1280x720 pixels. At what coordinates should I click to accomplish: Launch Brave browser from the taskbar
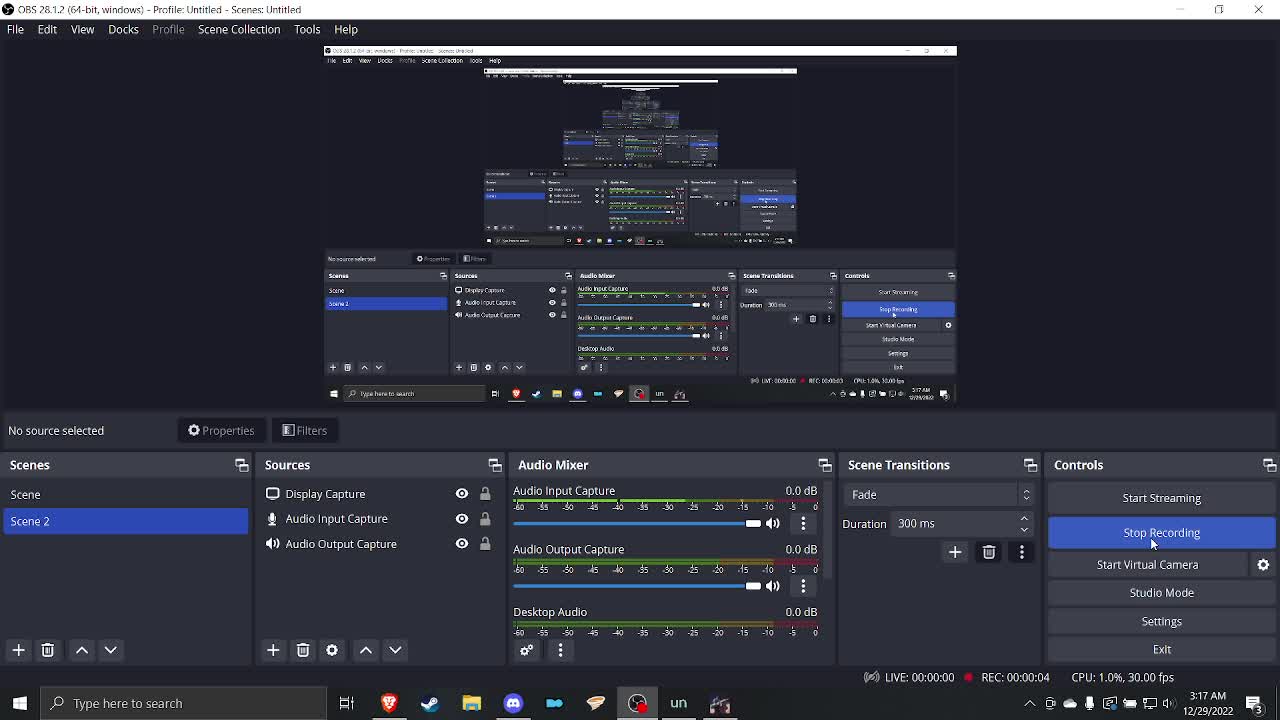click(389, 703)
